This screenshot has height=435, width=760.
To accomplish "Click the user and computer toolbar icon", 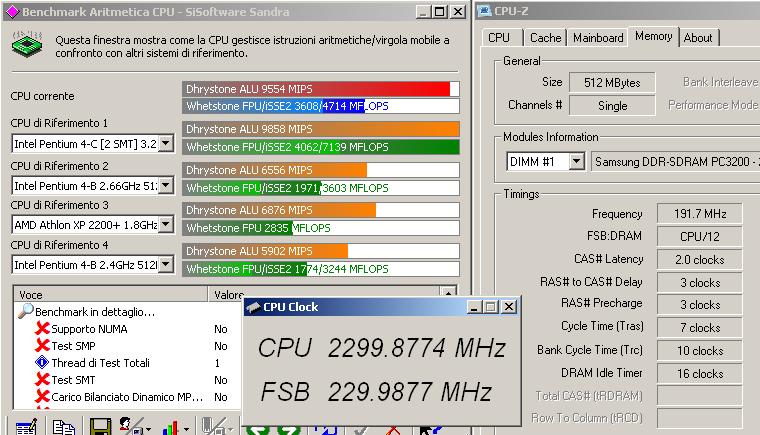I will tap(131, 426).
